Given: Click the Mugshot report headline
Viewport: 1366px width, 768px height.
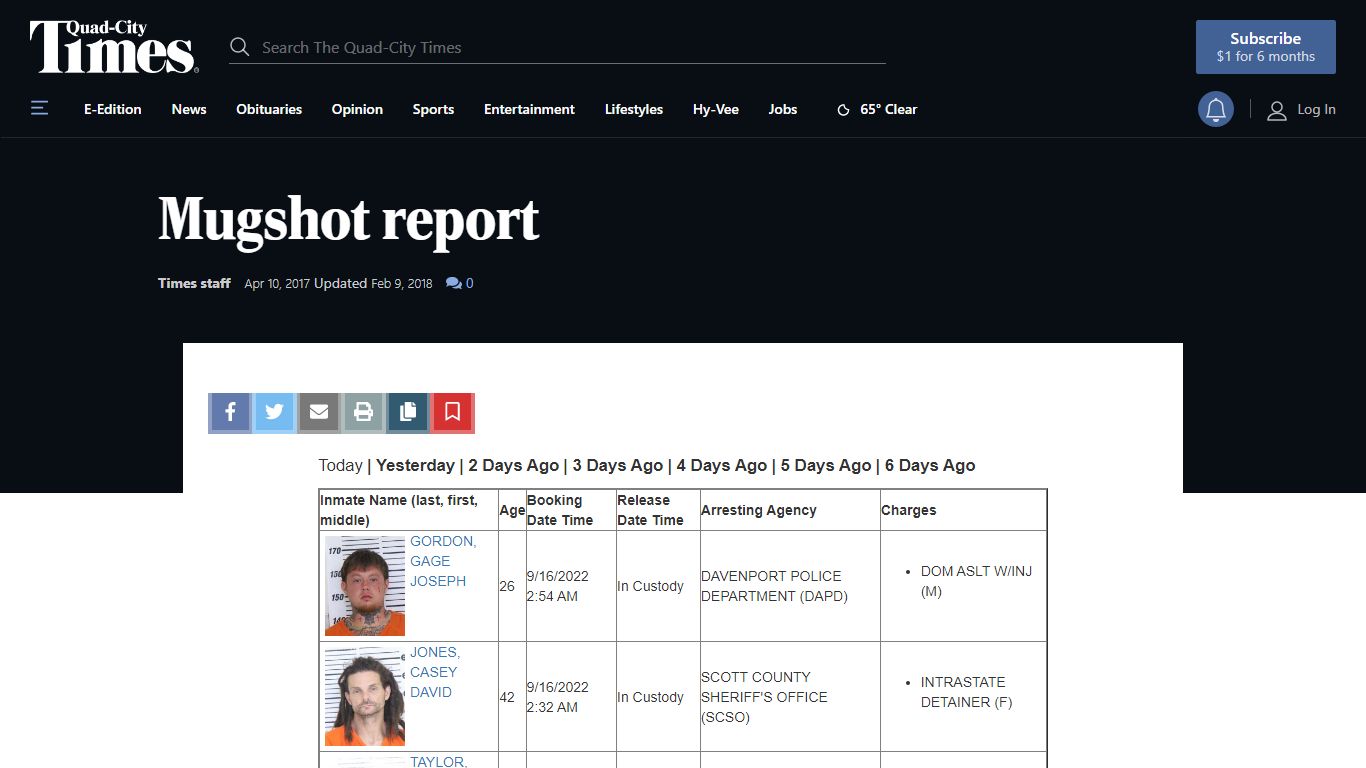Looking at the screenshot, I should 349,220.
